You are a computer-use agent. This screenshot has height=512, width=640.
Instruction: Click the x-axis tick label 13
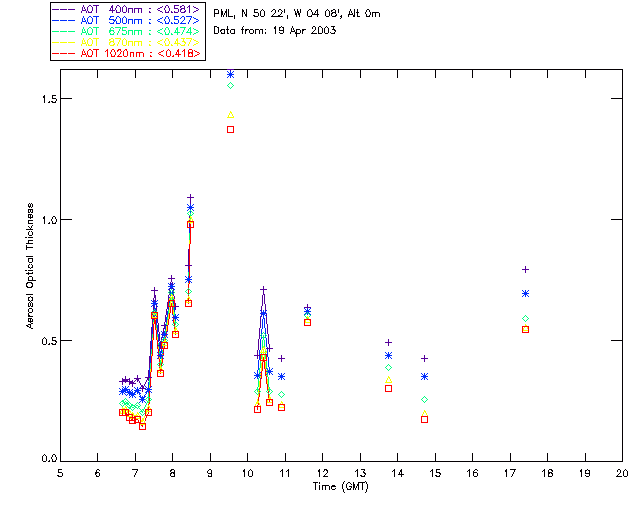(360, 473)
